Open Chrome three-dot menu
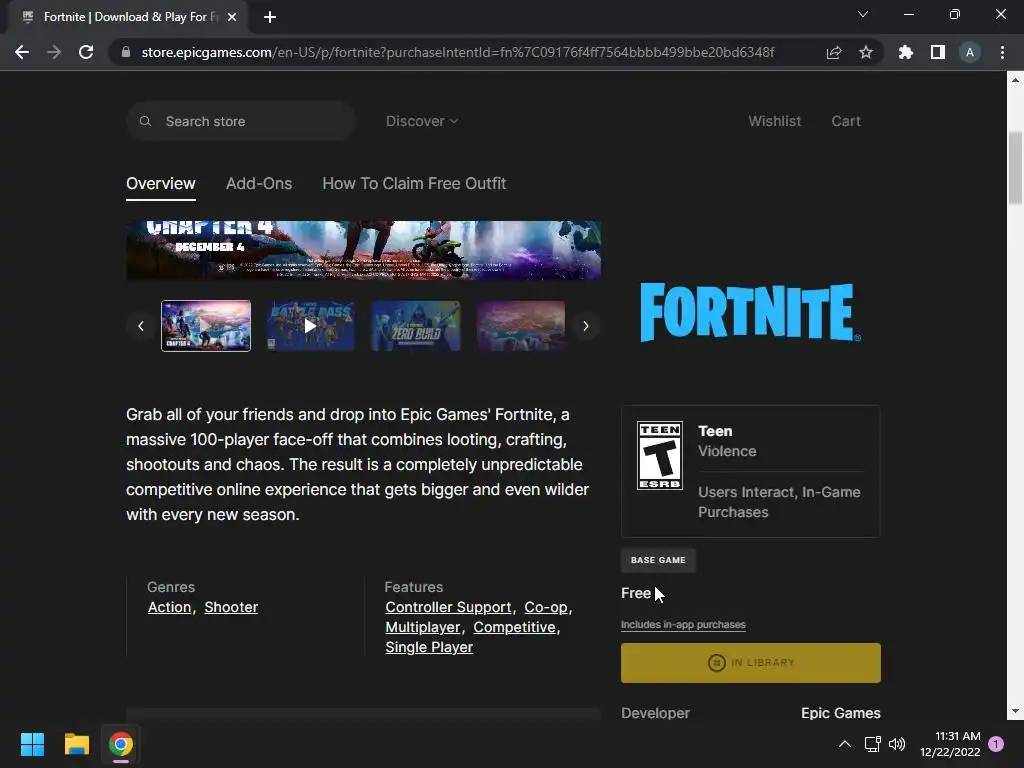This screenshot has height=768, width=1024. click(x=1002, y=52)
